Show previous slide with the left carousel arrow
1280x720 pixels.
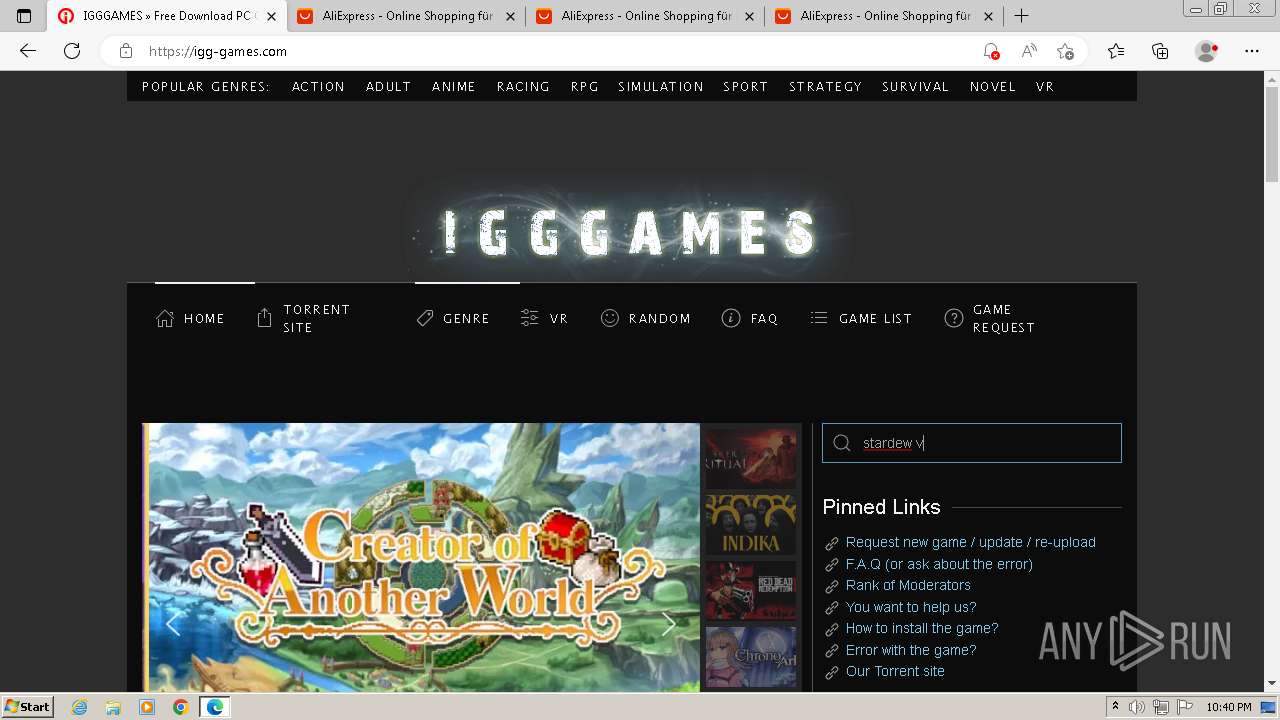[x=173, y=625]
